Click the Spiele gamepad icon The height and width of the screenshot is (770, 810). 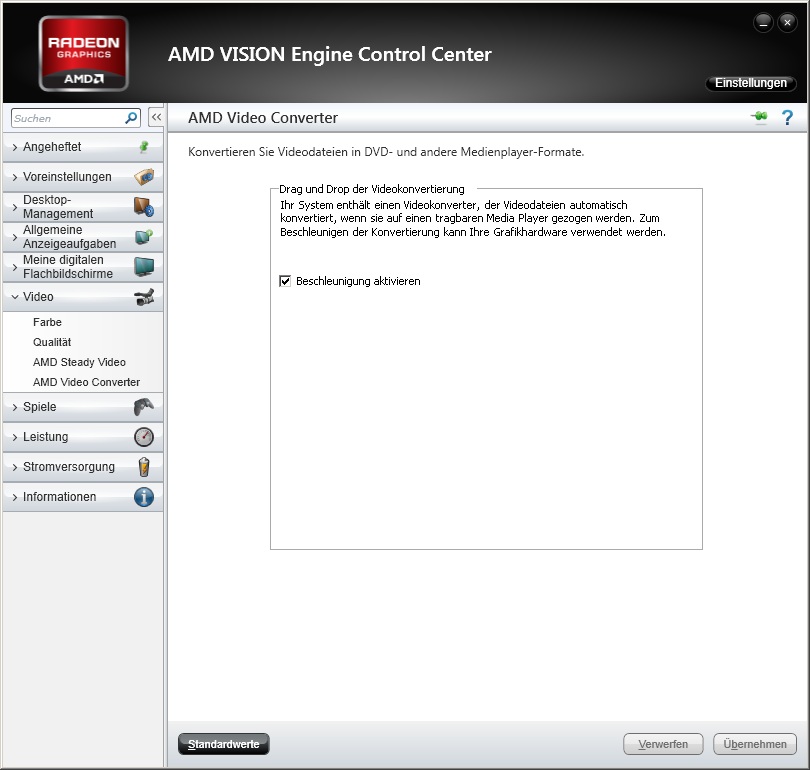pyautogui.click(x=144, y=407)
